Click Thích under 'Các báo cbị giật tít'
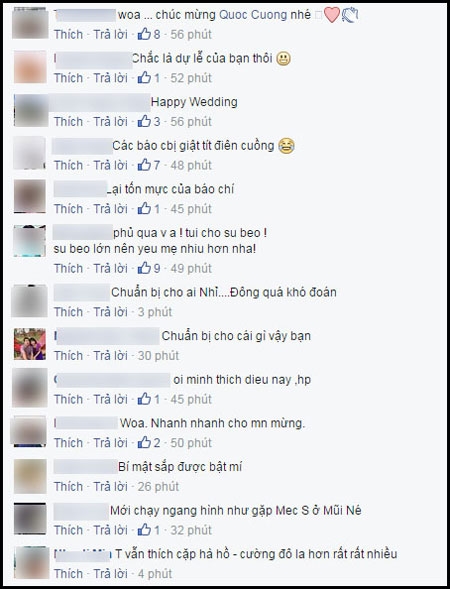The image size is (450, 589). click(68, 165)
